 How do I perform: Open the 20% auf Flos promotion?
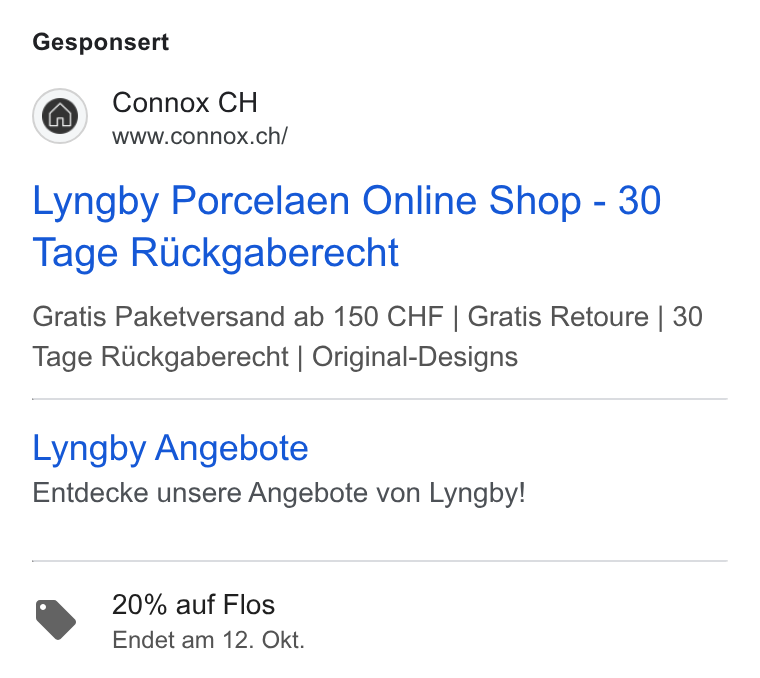click(x=193, y=605)
